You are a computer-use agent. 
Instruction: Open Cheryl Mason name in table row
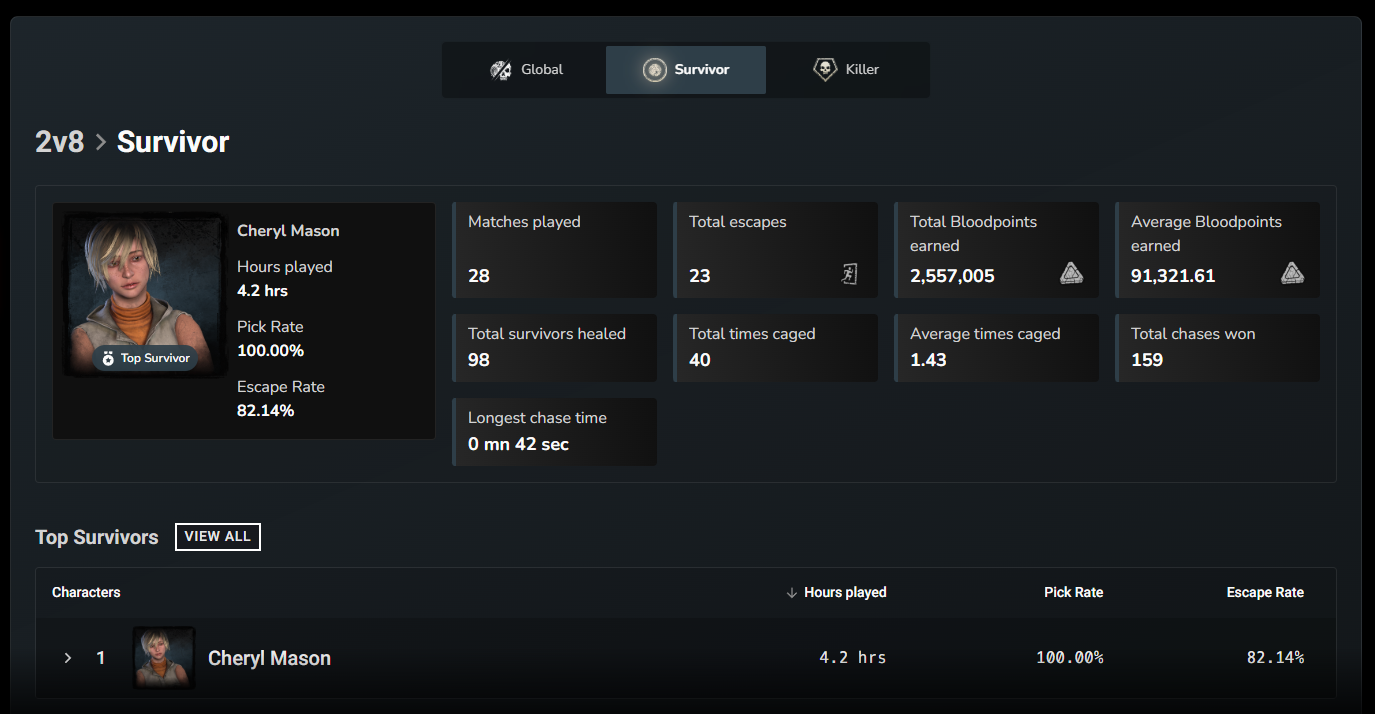pos(269,658)
